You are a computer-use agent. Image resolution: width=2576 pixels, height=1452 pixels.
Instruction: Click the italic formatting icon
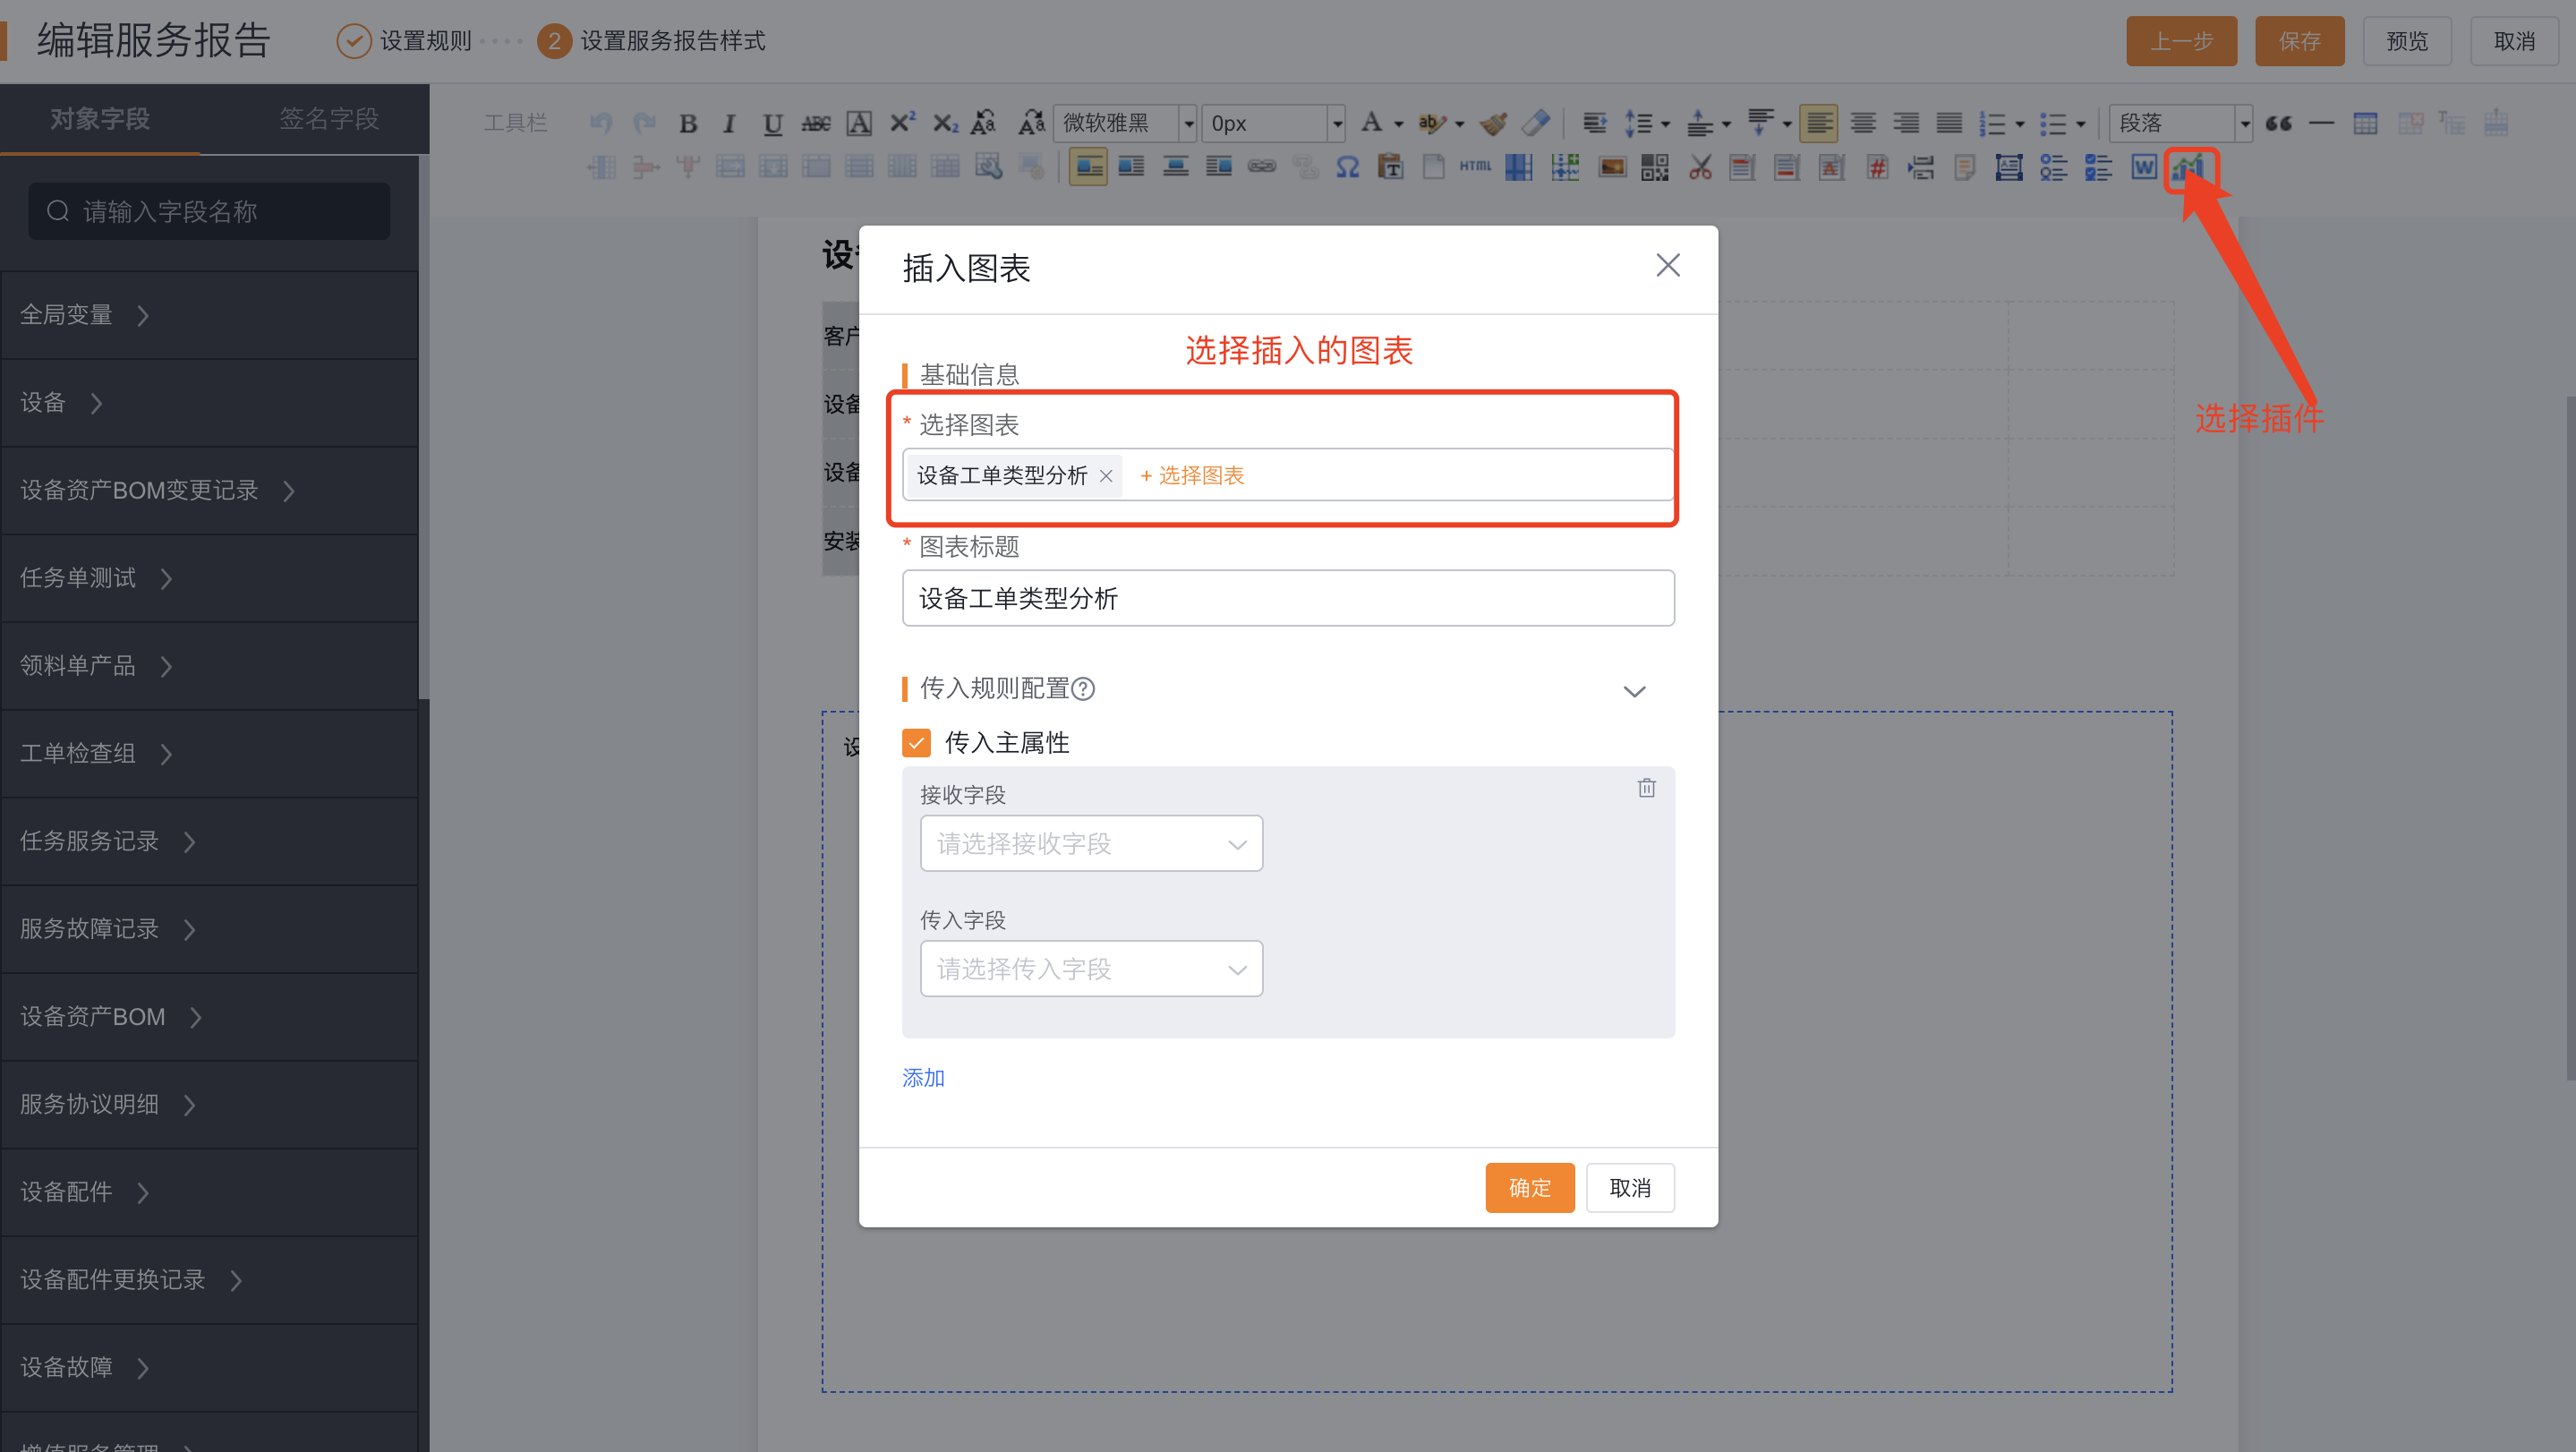[x=729, y=123]
